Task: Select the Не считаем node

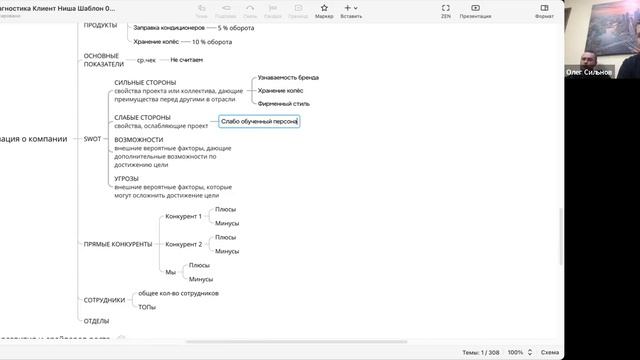Action: (187, 60)
